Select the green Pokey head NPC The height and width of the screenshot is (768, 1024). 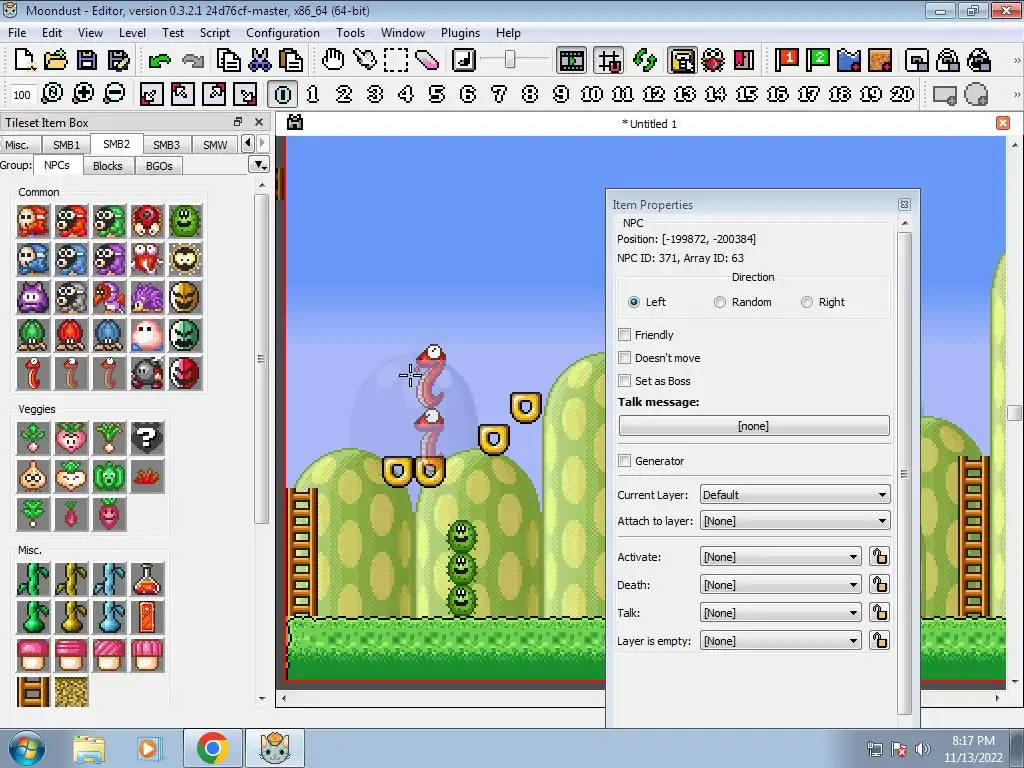click(185, 221)
